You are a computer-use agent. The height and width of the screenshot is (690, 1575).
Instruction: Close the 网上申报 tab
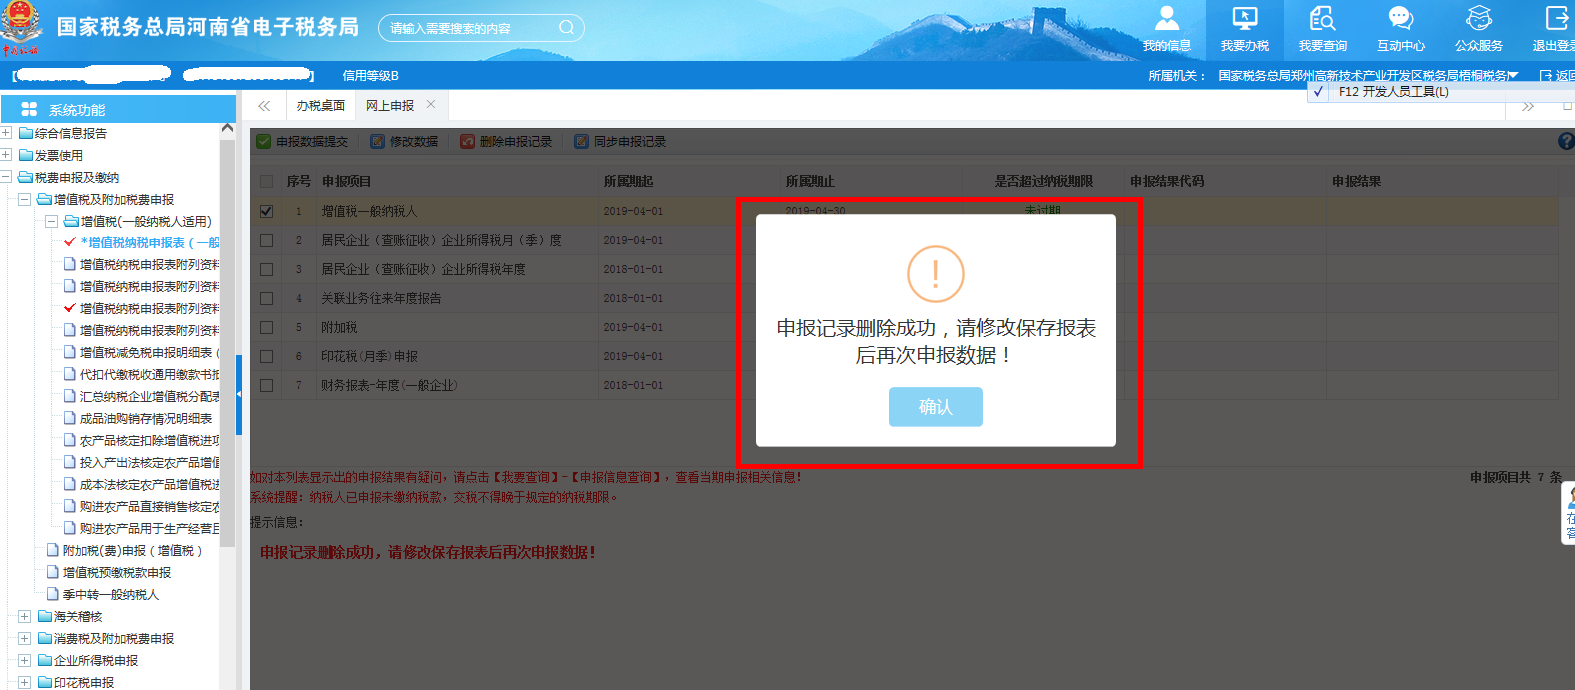pyautogui.click(x=431, y=105)
